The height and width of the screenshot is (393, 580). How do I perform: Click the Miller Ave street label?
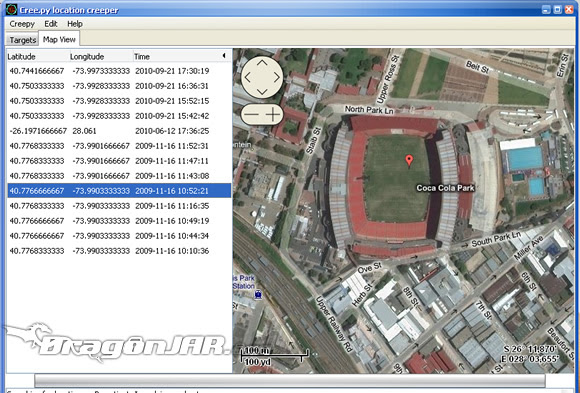pos(529,247)
